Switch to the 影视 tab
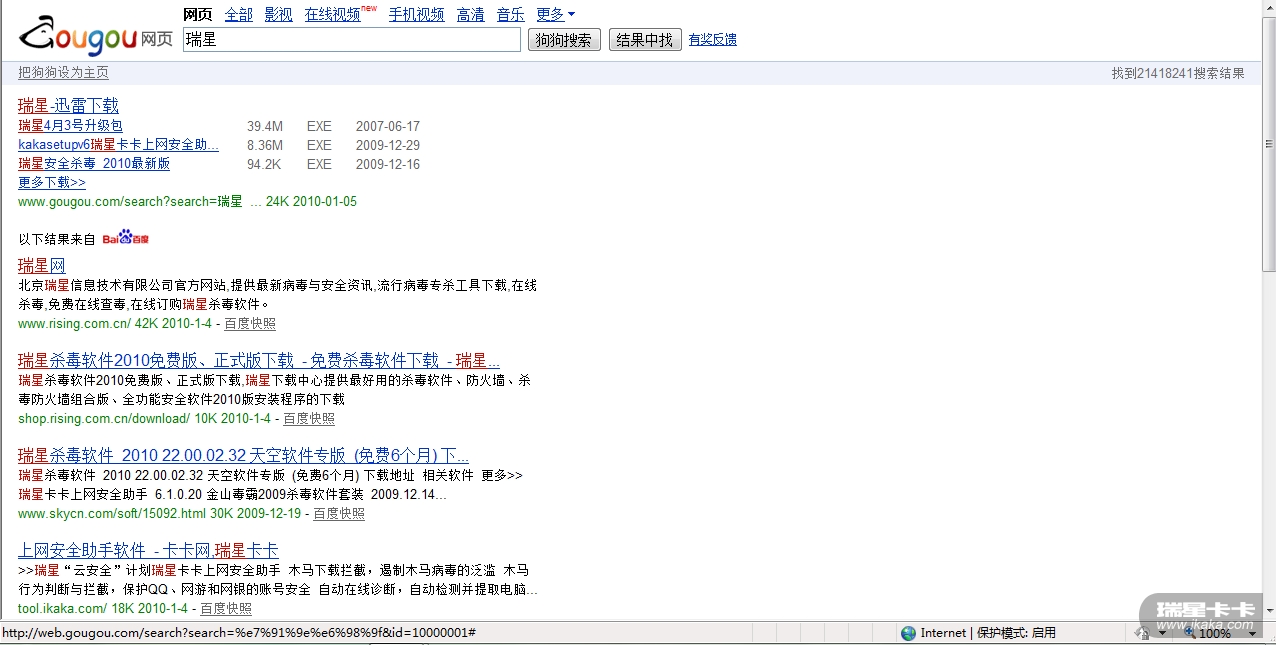The height and width of the screenshot is (645, 1276). point(278,14)
